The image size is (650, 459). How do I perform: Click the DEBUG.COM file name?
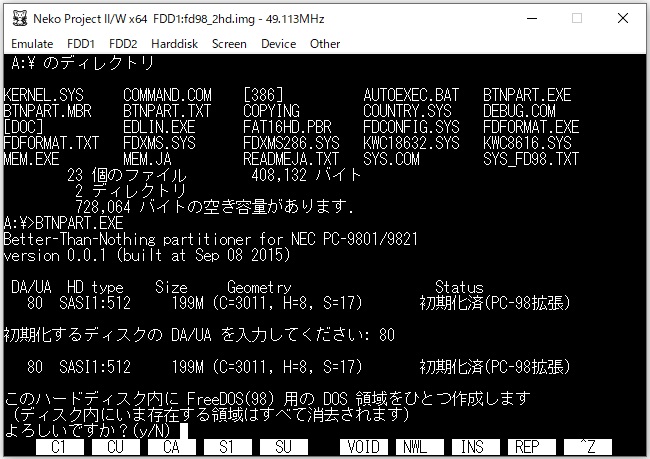519,111
